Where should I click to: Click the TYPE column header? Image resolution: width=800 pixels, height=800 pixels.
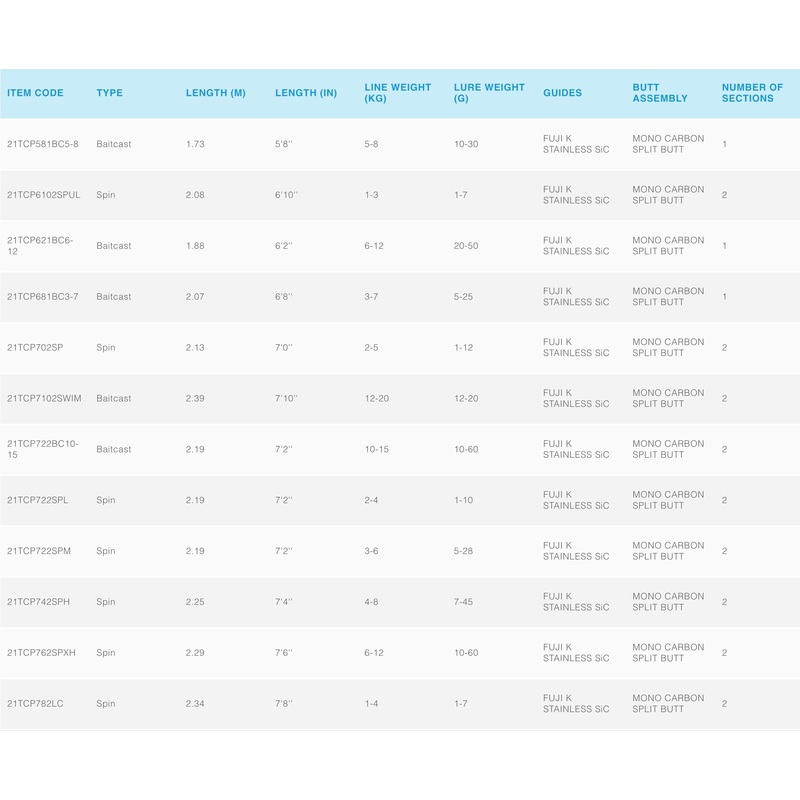(109, 93)
